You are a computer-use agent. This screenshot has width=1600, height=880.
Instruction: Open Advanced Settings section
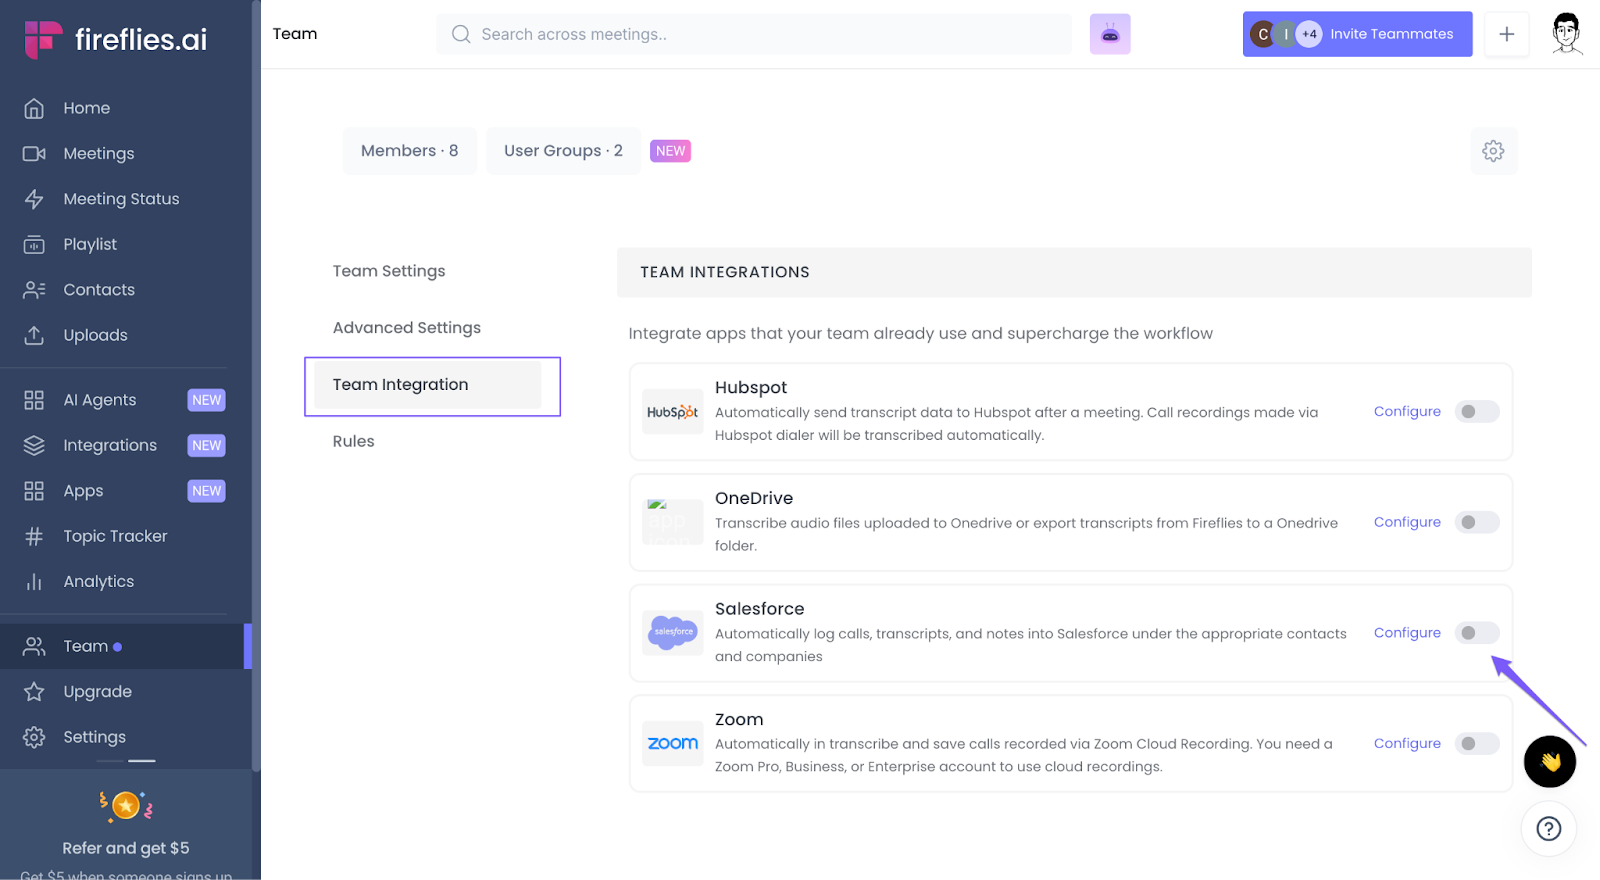pos(407,328)
